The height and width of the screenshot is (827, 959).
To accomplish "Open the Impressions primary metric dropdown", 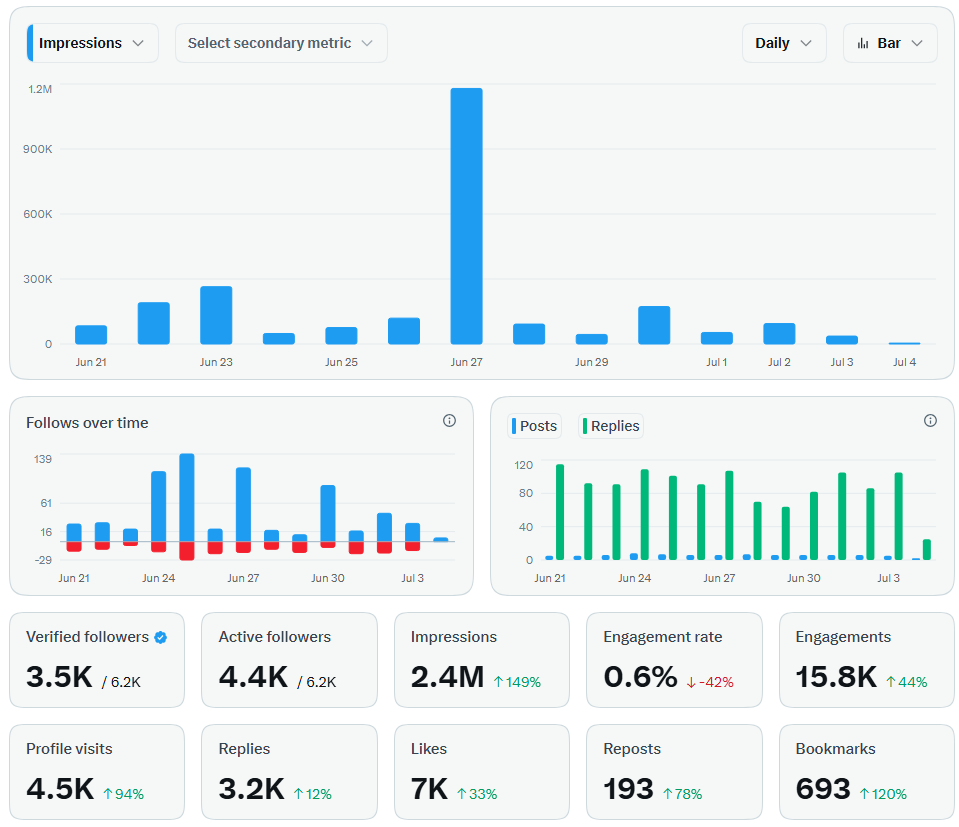I will click(x=92, y=43).
